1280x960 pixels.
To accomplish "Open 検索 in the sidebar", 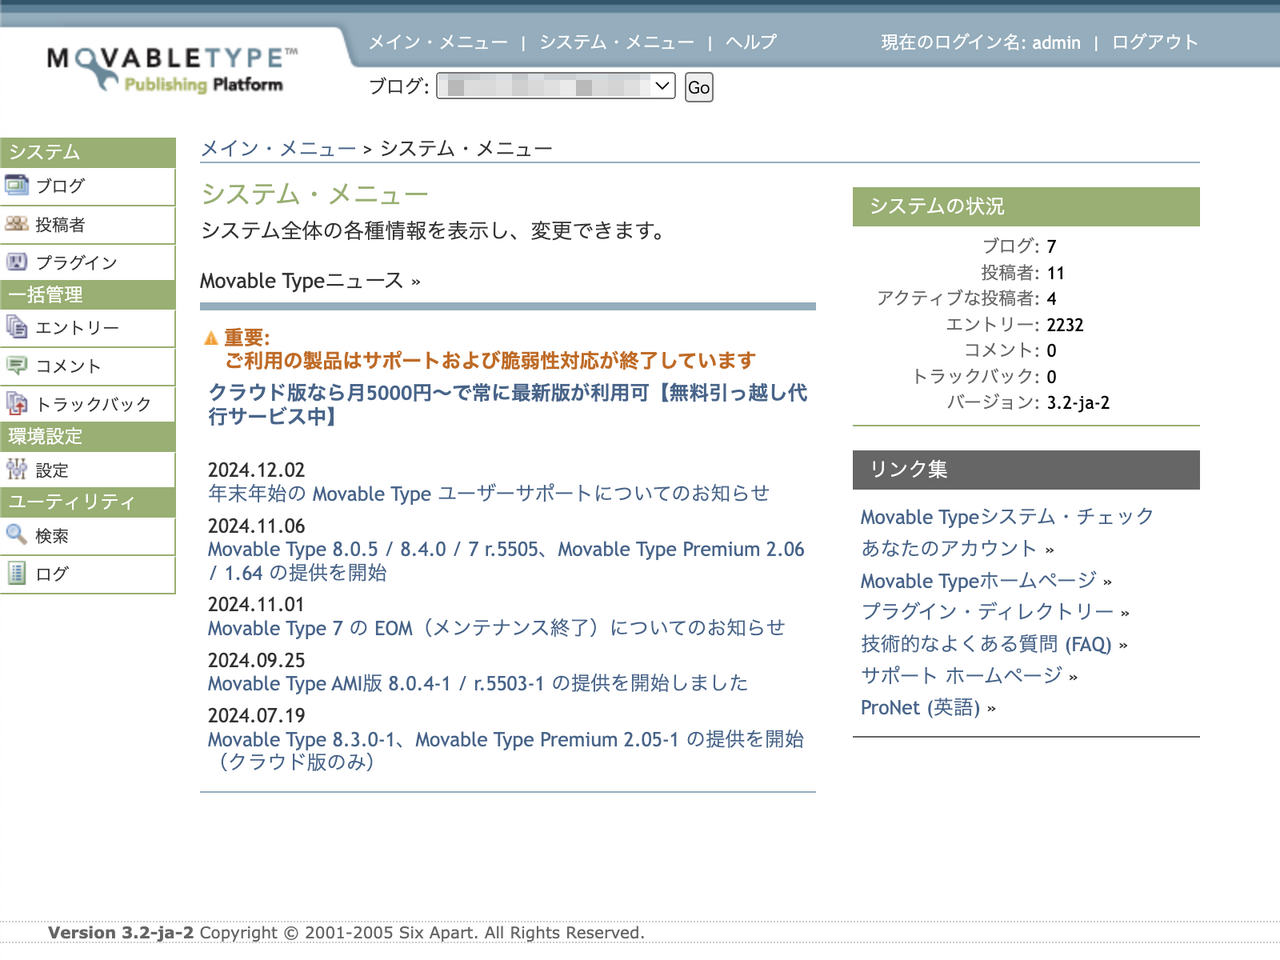I will click(x=52, y=536).
